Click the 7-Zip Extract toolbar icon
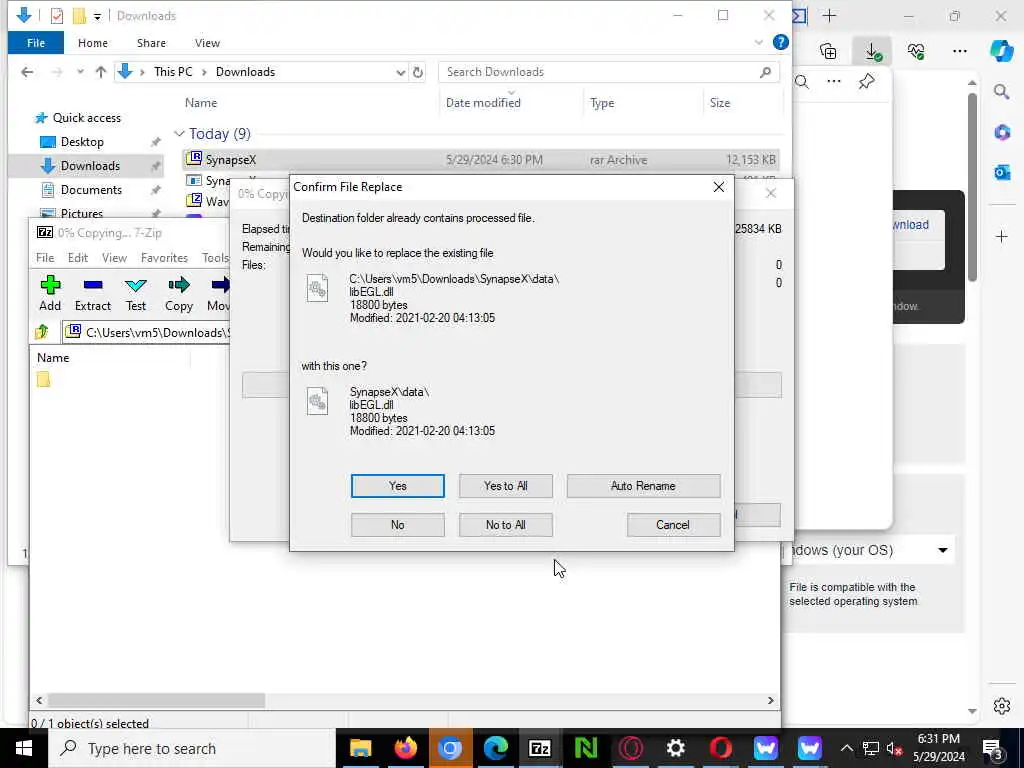This screenshot has height=768, width=1024. [93, 293]
